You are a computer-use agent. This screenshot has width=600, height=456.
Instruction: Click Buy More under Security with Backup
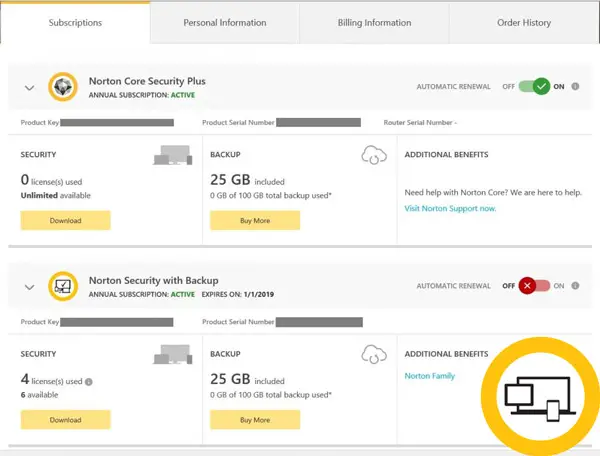255,420
